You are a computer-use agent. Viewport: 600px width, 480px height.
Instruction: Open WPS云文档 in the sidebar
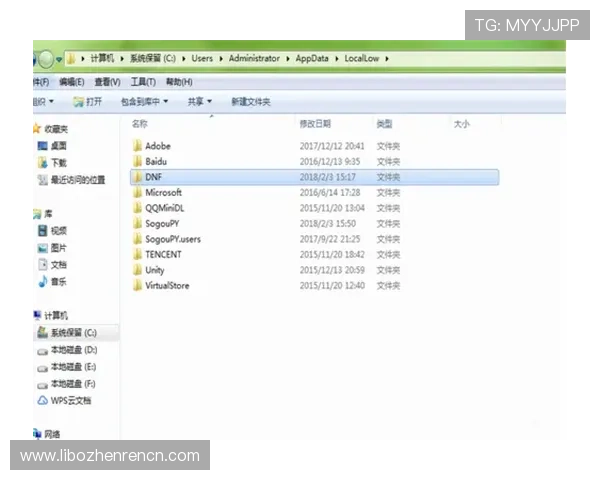tap(64, 401)
